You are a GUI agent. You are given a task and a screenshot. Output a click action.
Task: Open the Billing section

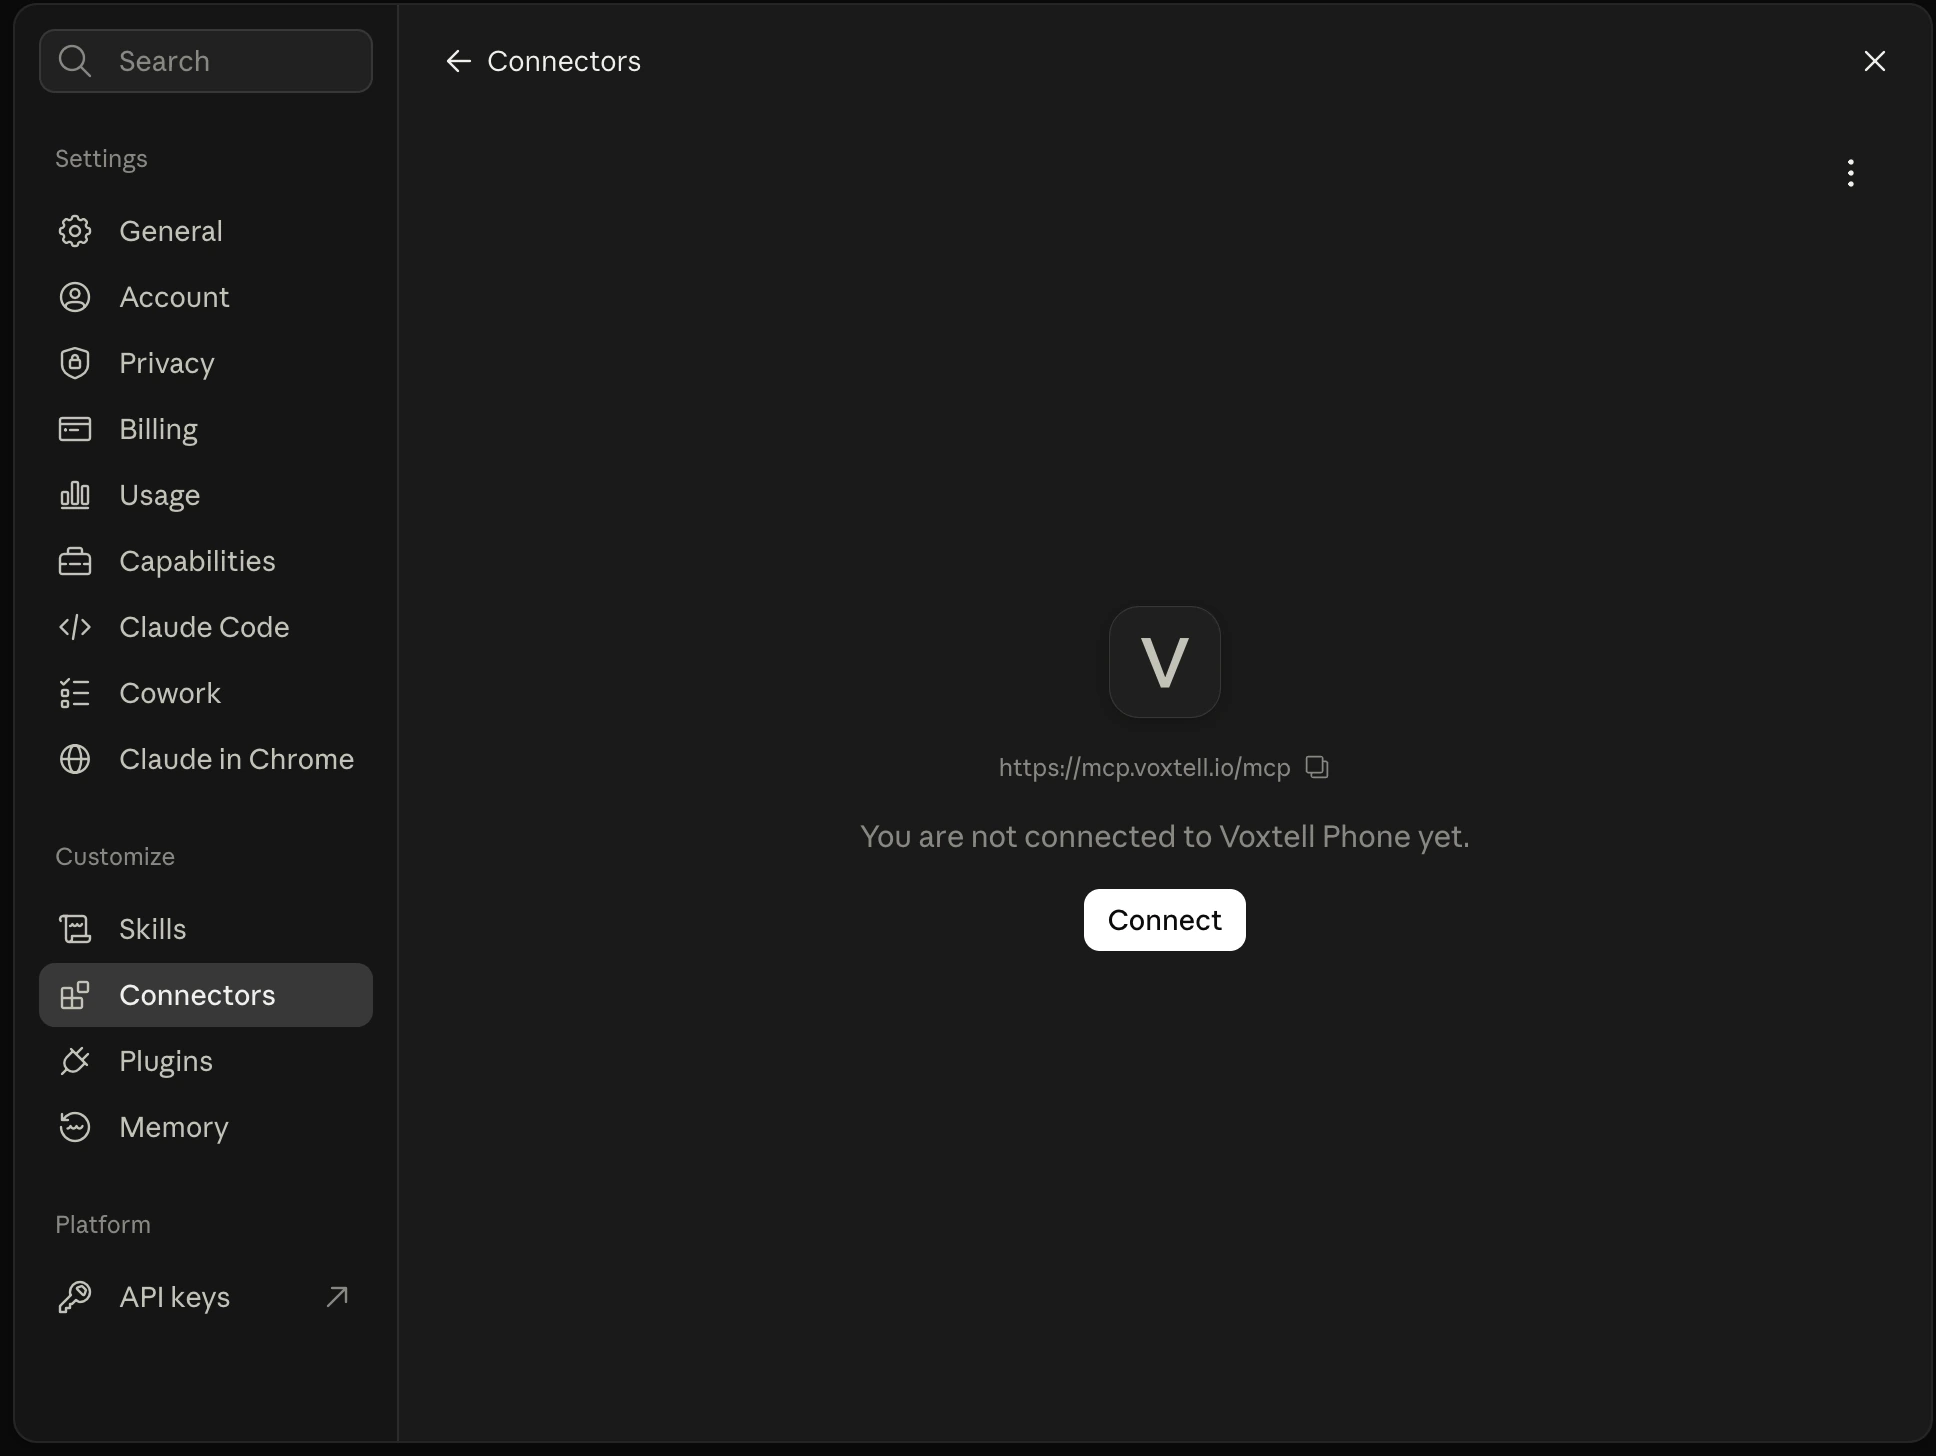click(206, 429)
